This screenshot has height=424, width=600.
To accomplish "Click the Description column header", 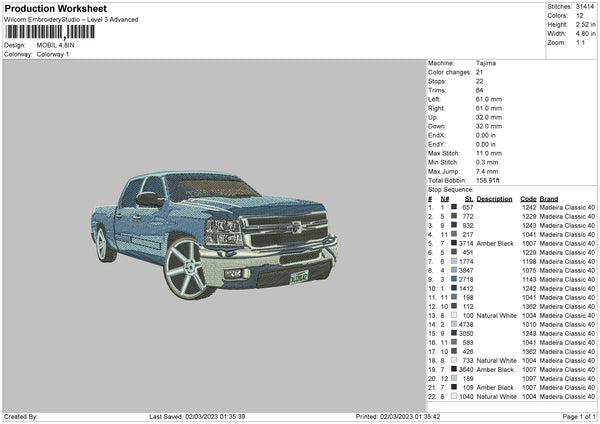I will (x=494, y=198).
